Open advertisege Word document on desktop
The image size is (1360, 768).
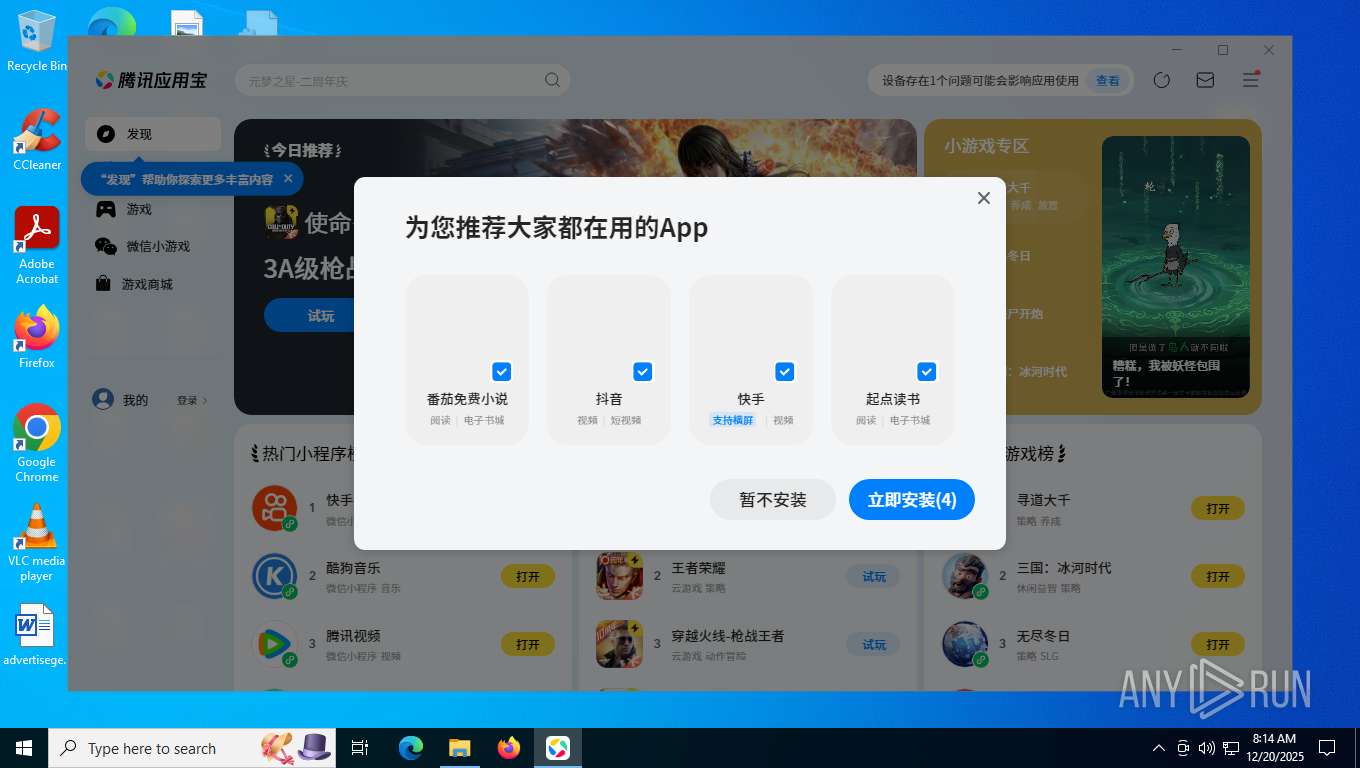coord(35,635)
